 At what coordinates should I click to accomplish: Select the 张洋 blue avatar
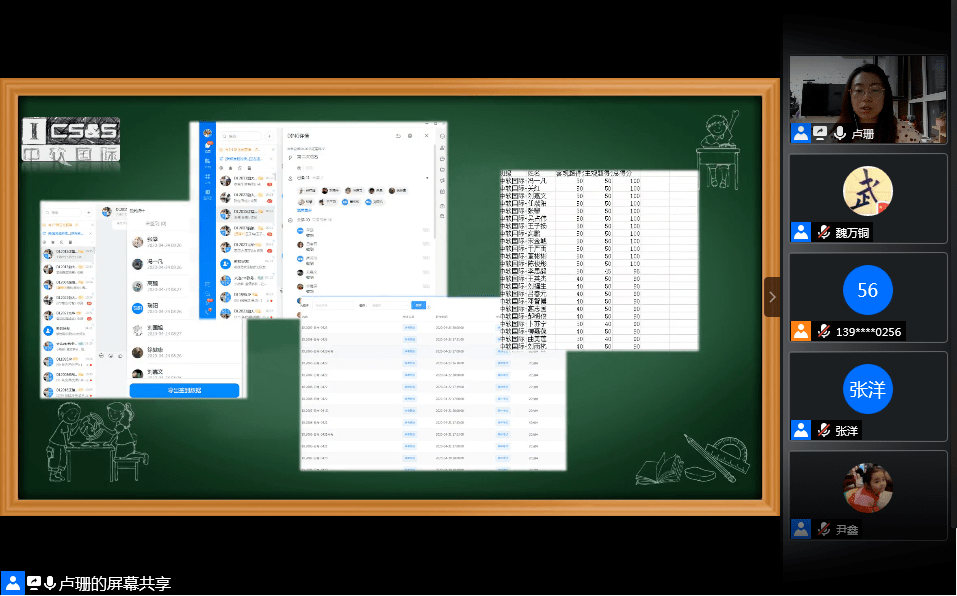coord(867,389)
